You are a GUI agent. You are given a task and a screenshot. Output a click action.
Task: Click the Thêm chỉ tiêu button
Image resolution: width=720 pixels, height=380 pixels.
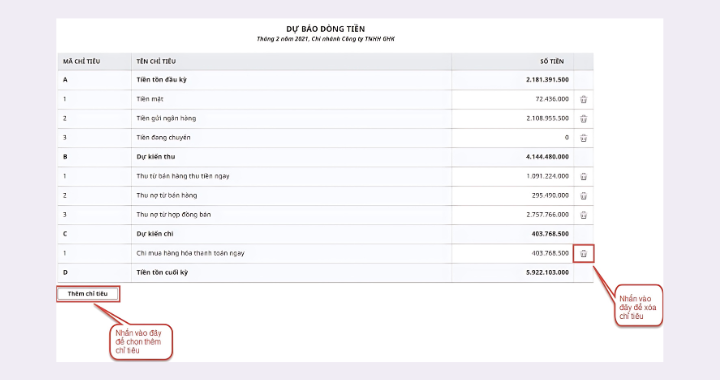[88, 294]
